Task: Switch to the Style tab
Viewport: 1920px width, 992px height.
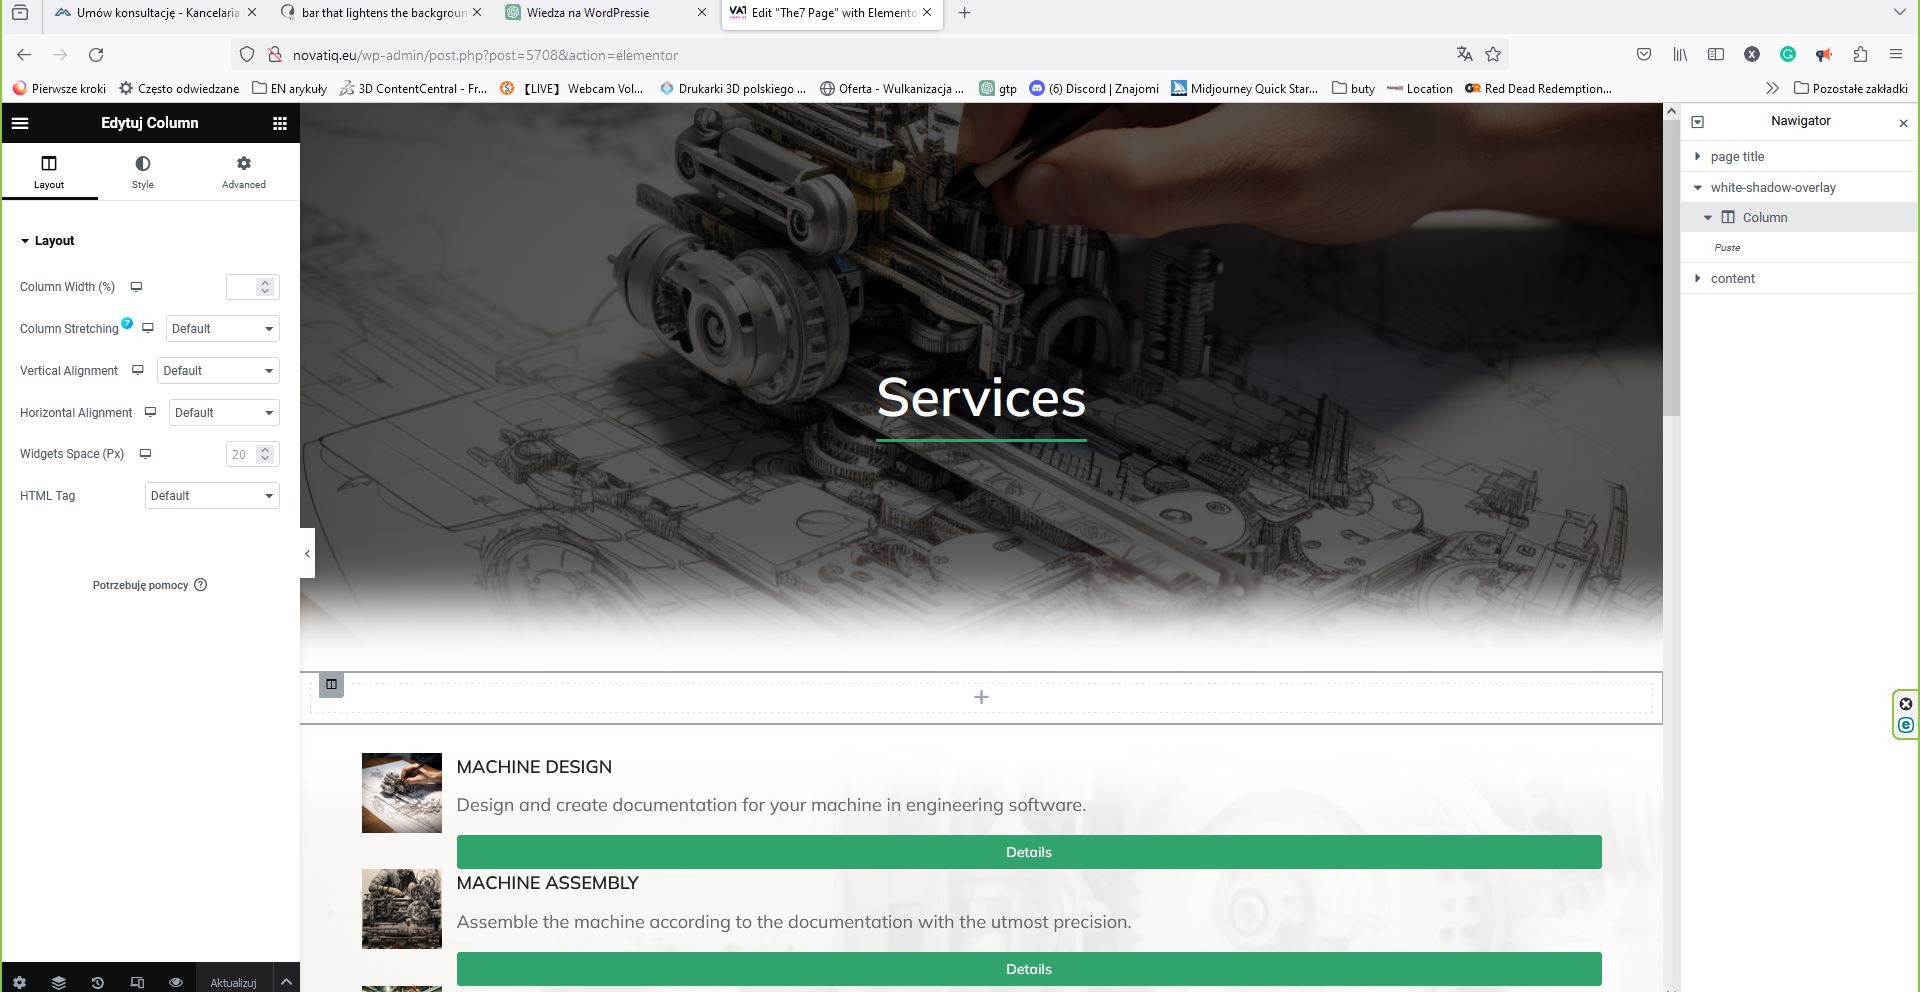Action: tap(143, 172)
